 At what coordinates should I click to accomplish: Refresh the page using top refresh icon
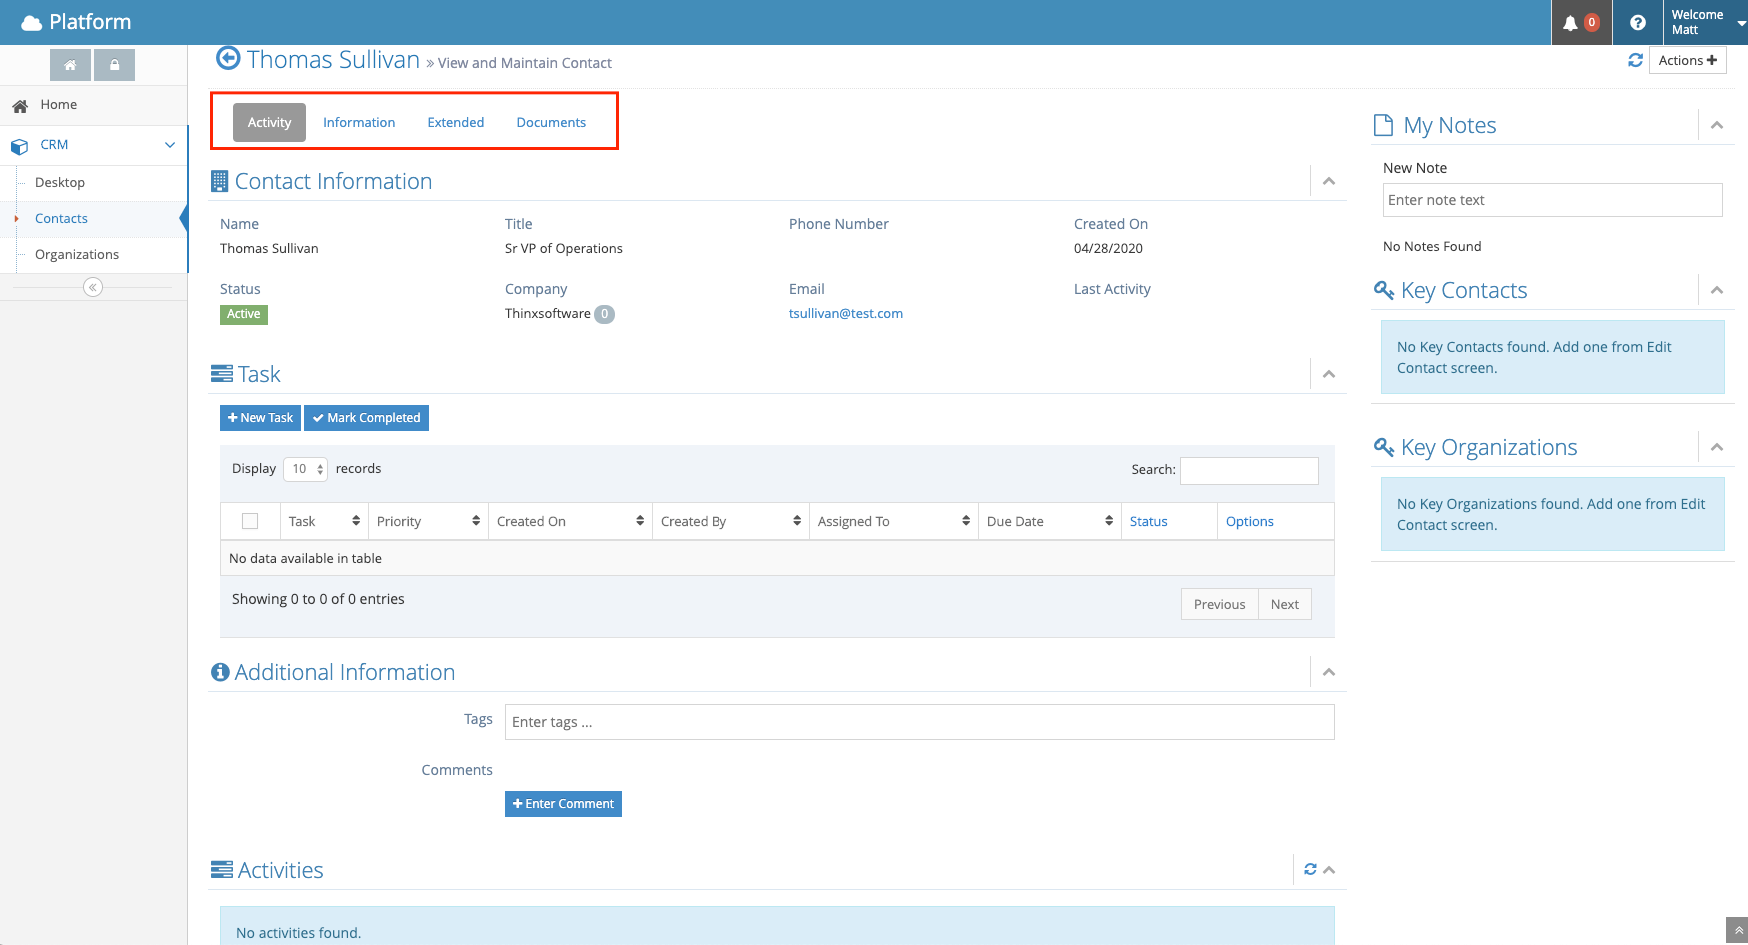[x=1635, y=60]
